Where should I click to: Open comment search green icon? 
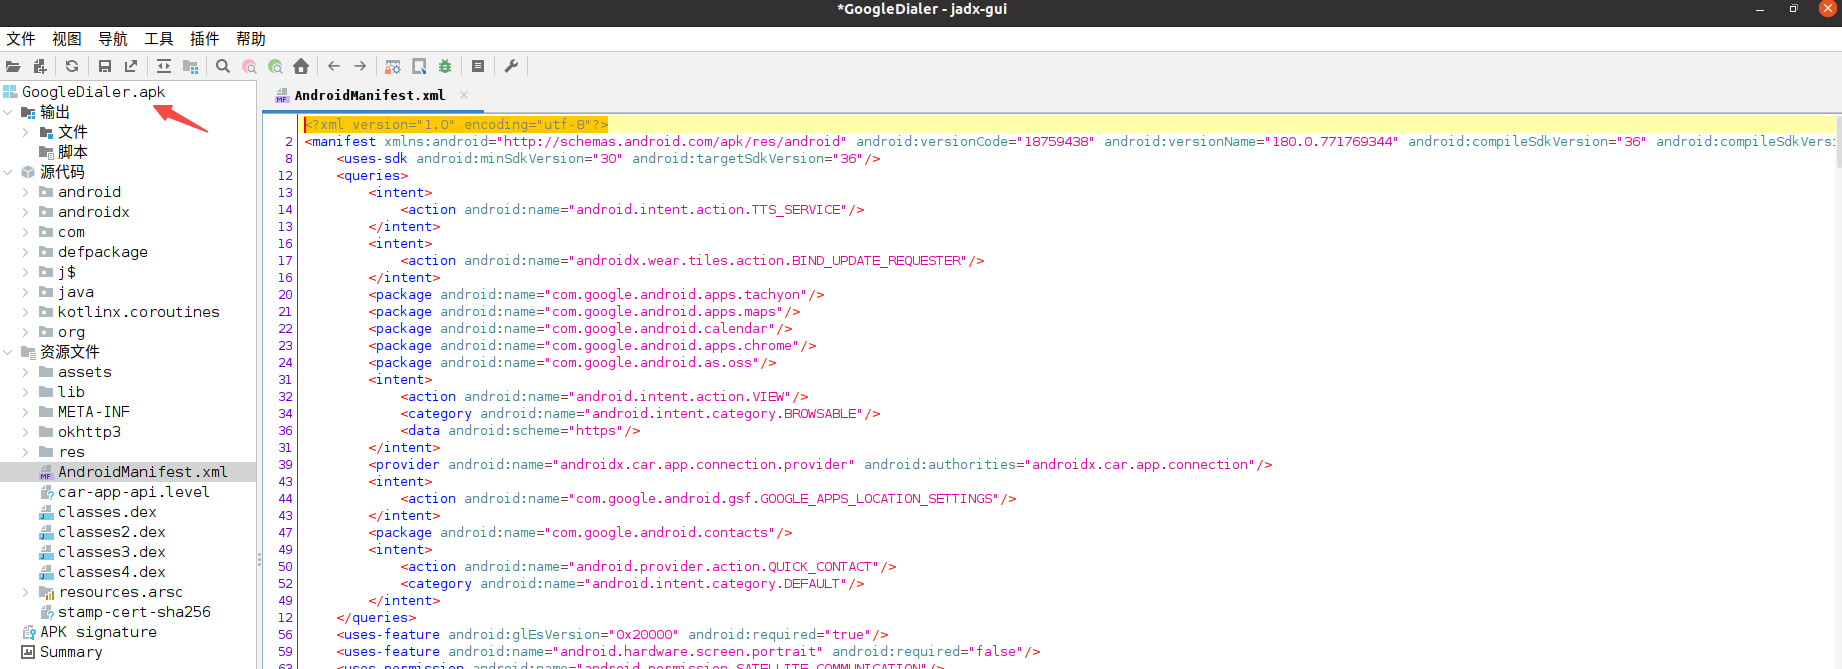[275, 66]
